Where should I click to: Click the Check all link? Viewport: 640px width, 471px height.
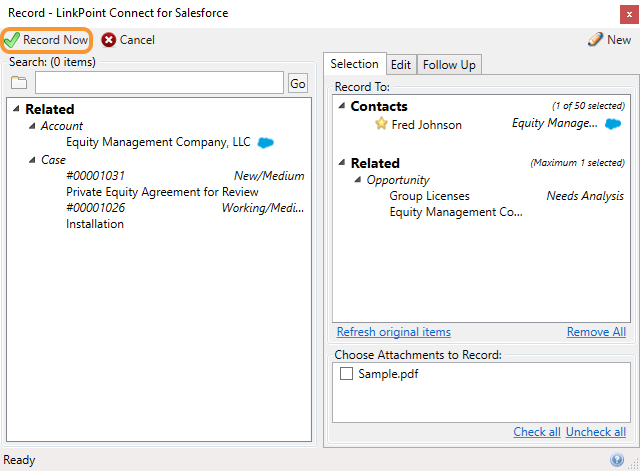(537, 431)
